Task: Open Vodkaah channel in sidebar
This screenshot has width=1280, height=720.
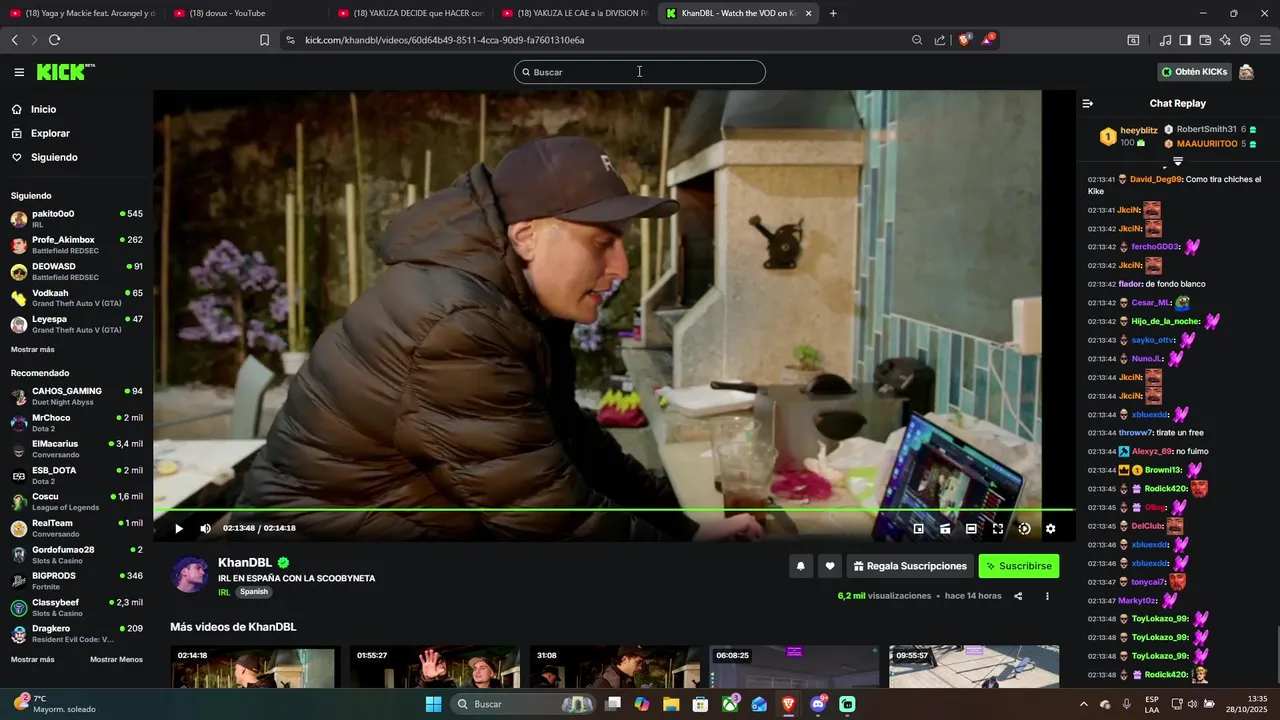Action: pos(77,298)
